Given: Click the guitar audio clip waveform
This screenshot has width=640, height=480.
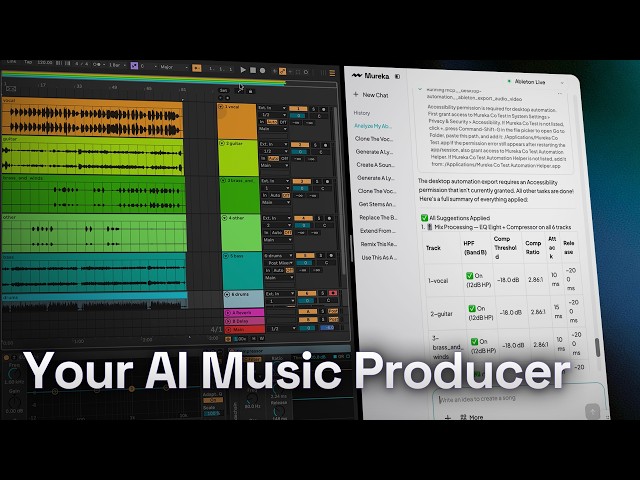Looking at the screenshot, I should pos(92,158).
